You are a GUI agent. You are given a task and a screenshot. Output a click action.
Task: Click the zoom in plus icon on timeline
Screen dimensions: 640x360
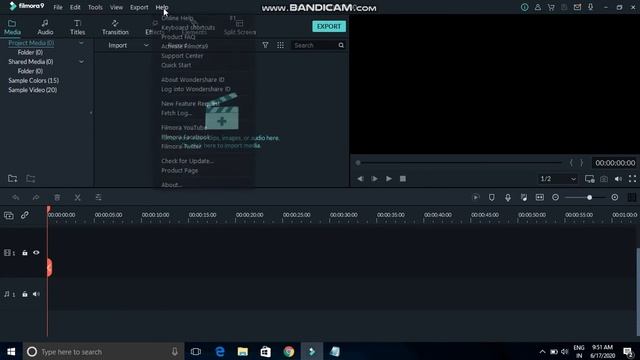pyautogui.click(x=615, y=198)
